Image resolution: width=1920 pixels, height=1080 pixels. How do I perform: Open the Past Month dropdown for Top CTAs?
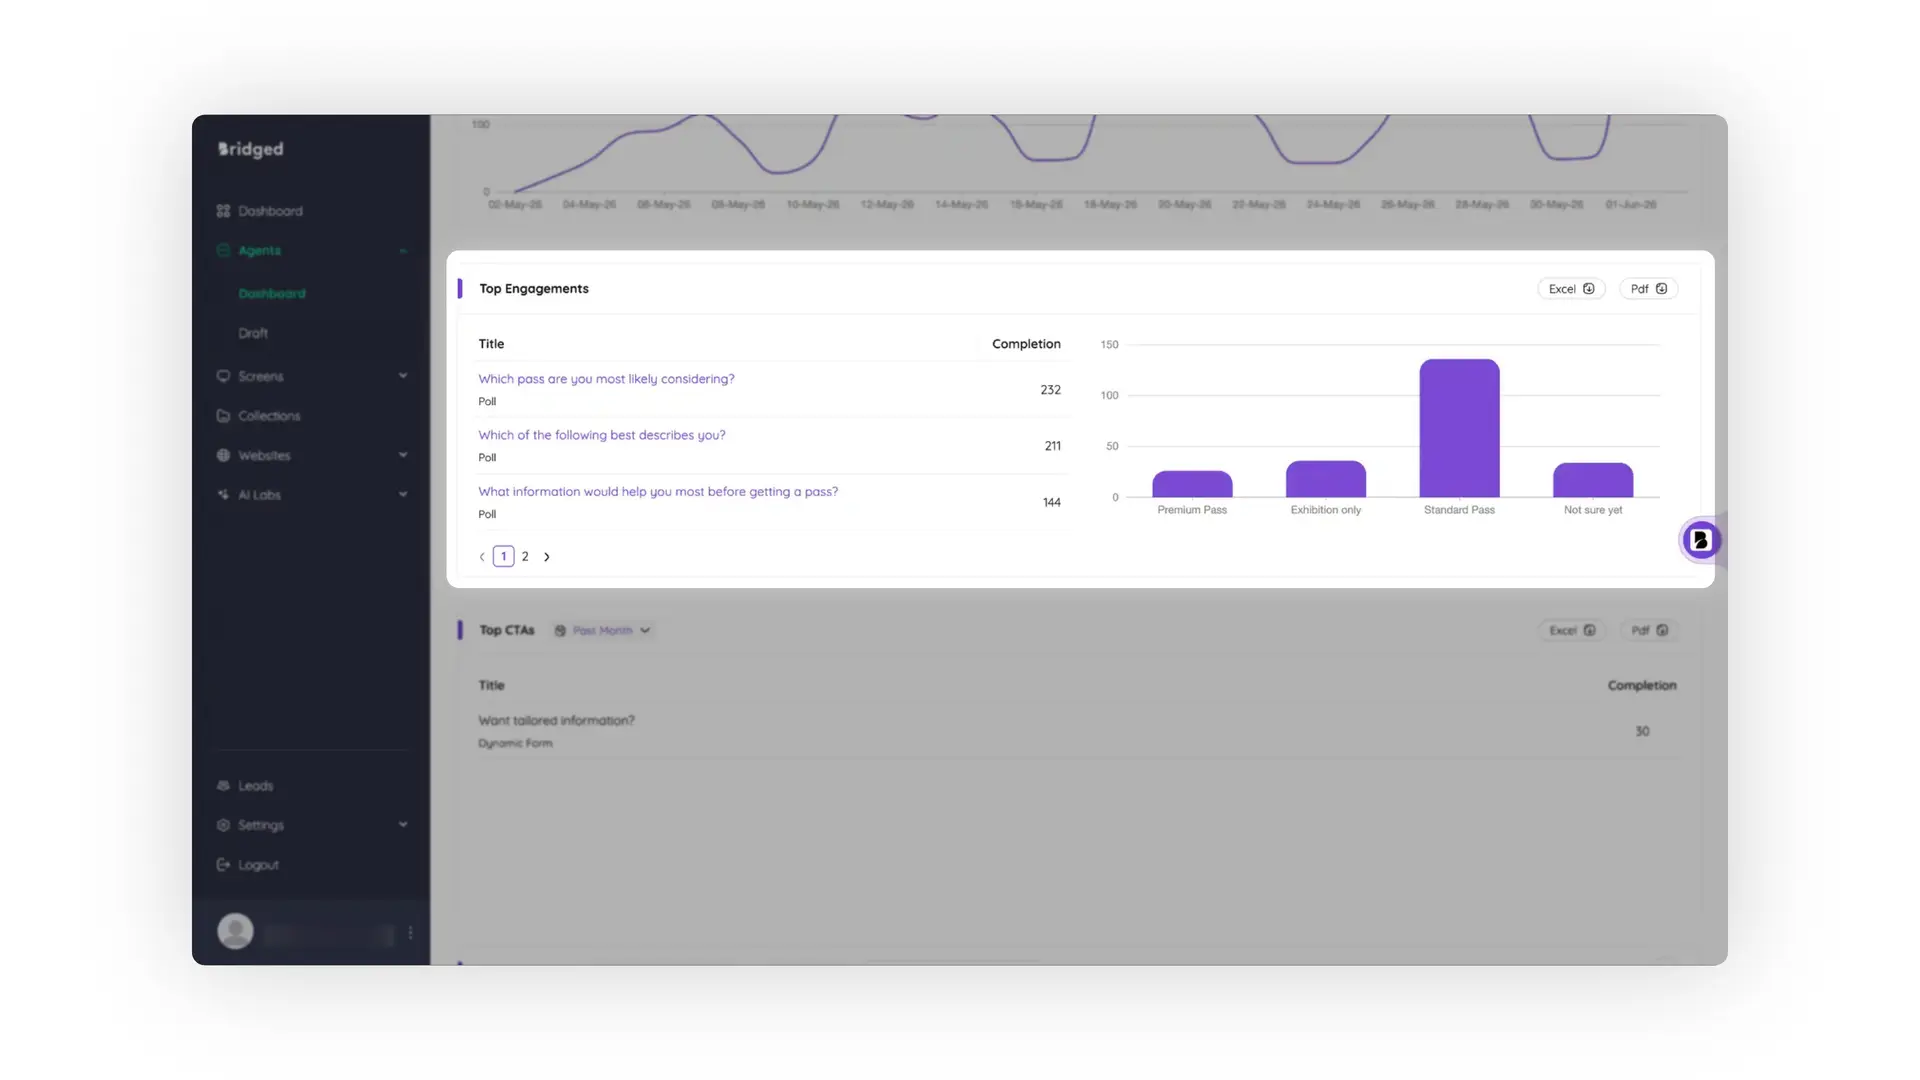tap(604, 631)
